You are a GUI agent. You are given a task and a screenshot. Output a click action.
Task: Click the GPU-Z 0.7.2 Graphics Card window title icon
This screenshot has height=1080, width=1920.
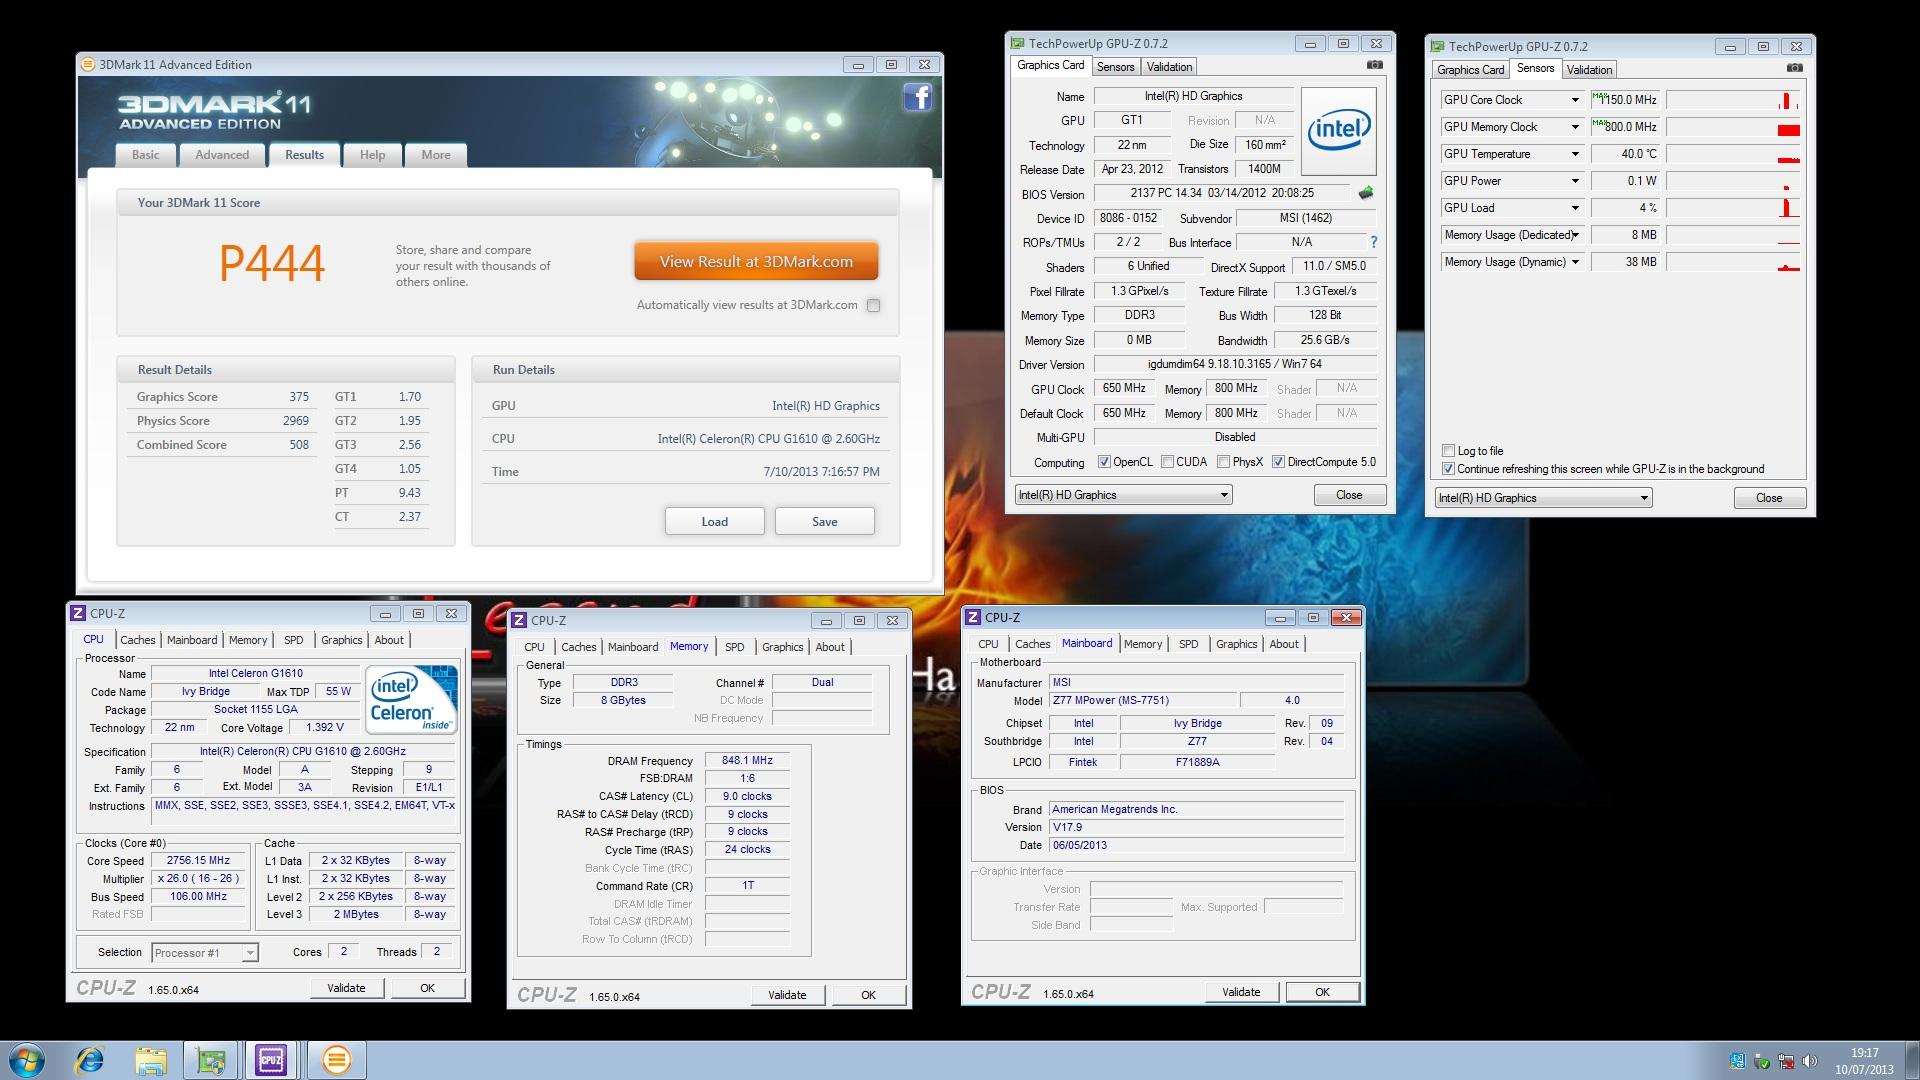[1018, 43]
